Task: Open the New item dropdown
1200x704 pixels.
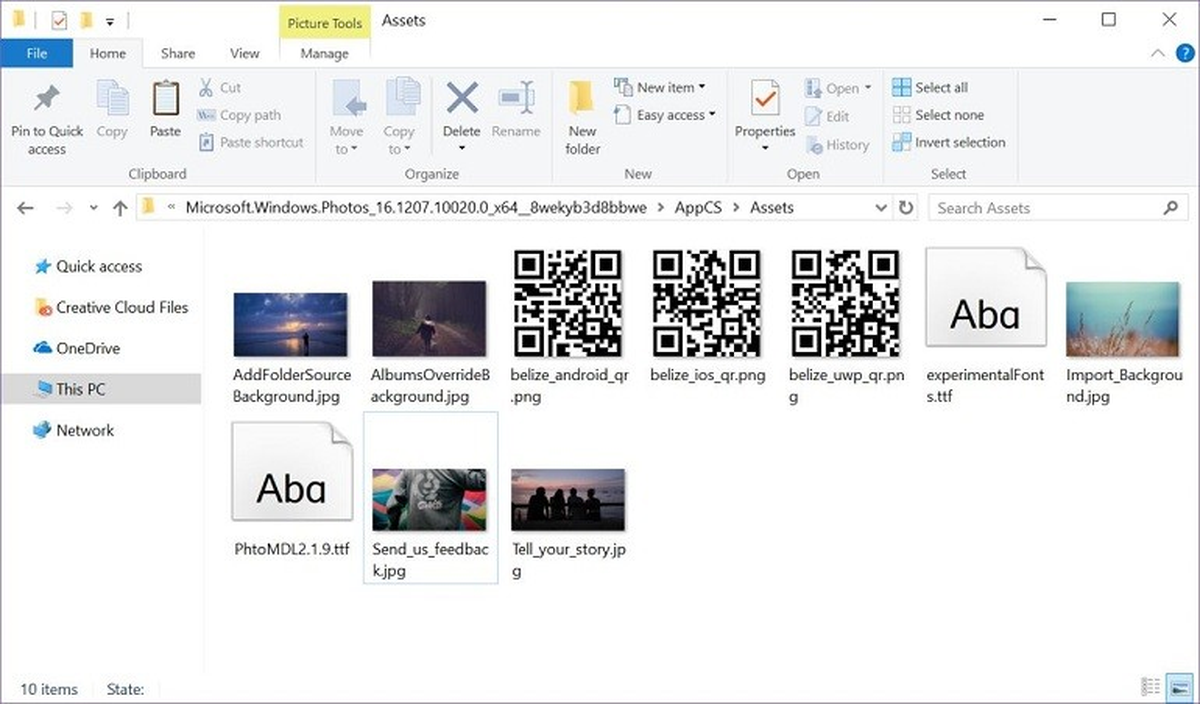Action: point(660,87)
